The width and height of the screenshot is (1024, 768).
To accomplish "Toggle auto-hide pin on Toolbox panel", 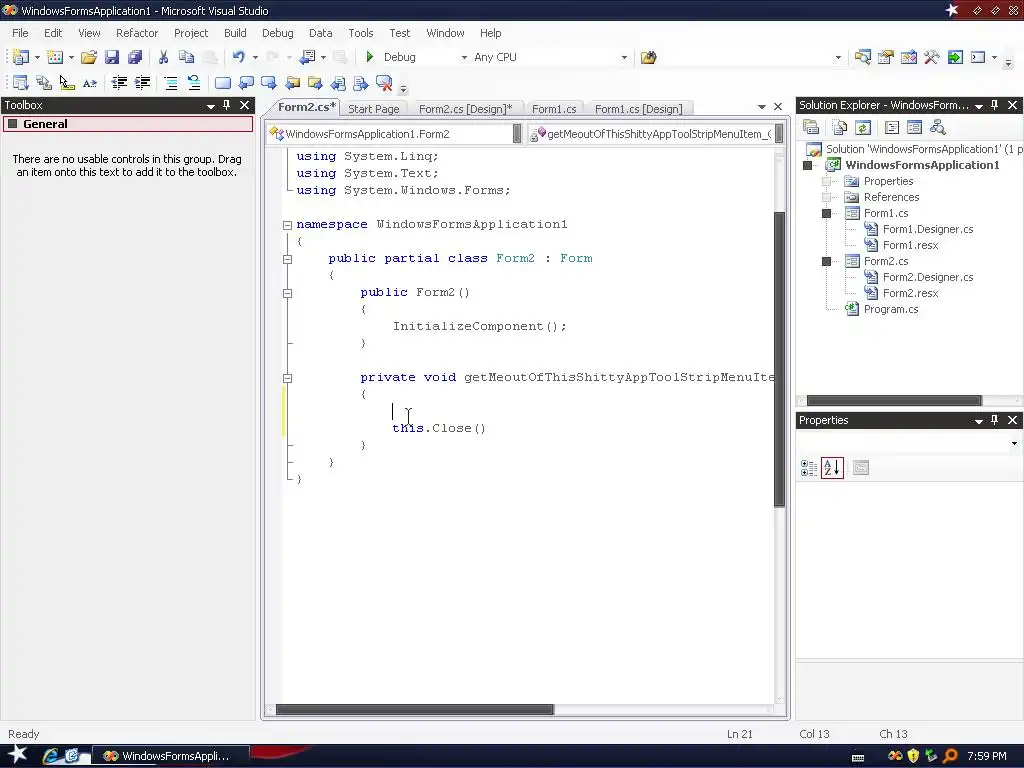I will (227, 105).
